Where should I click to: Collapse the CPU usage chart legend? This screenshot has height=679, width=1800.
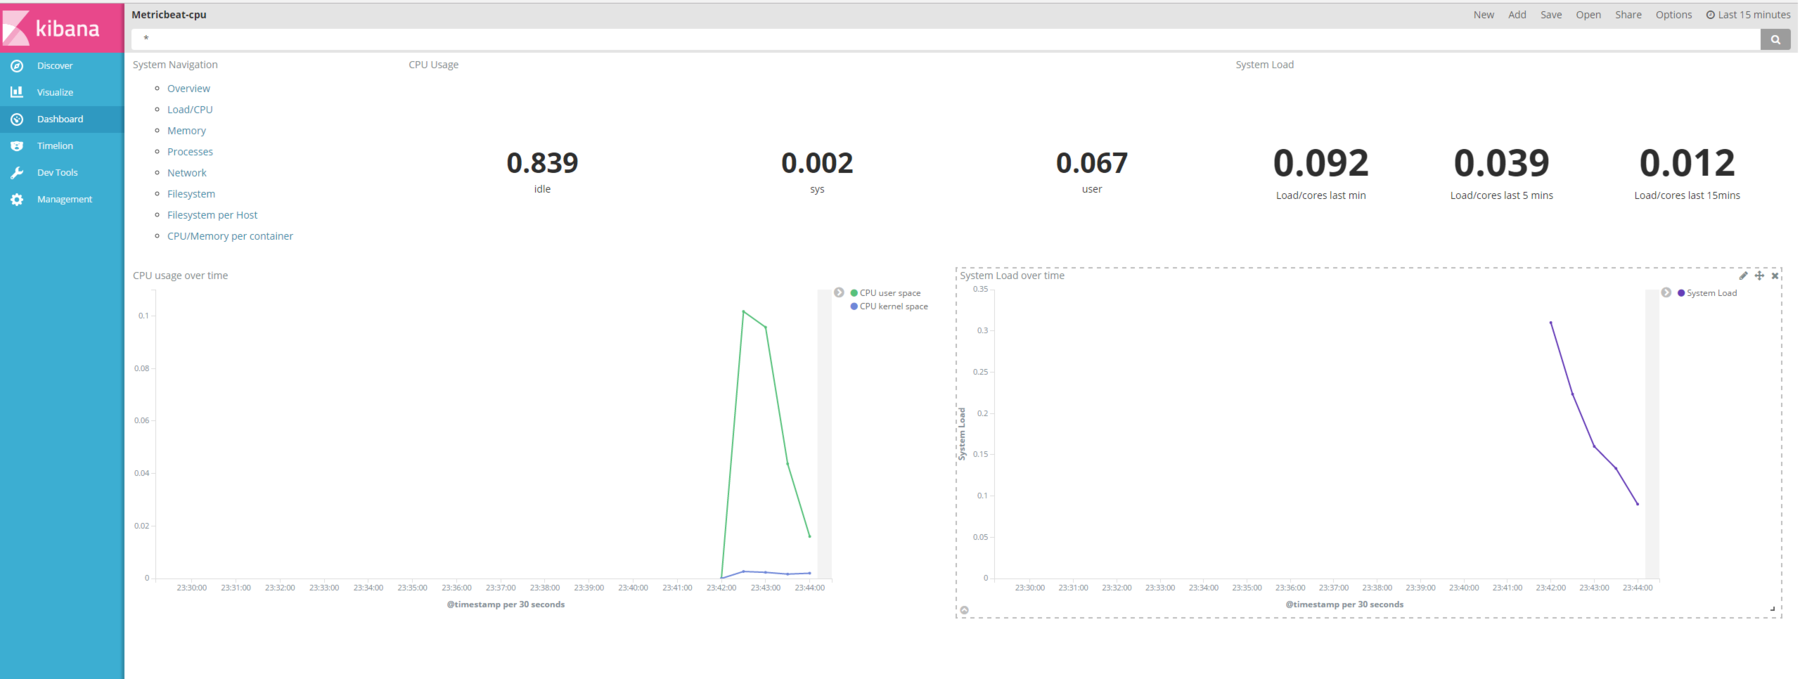[839, 293]
